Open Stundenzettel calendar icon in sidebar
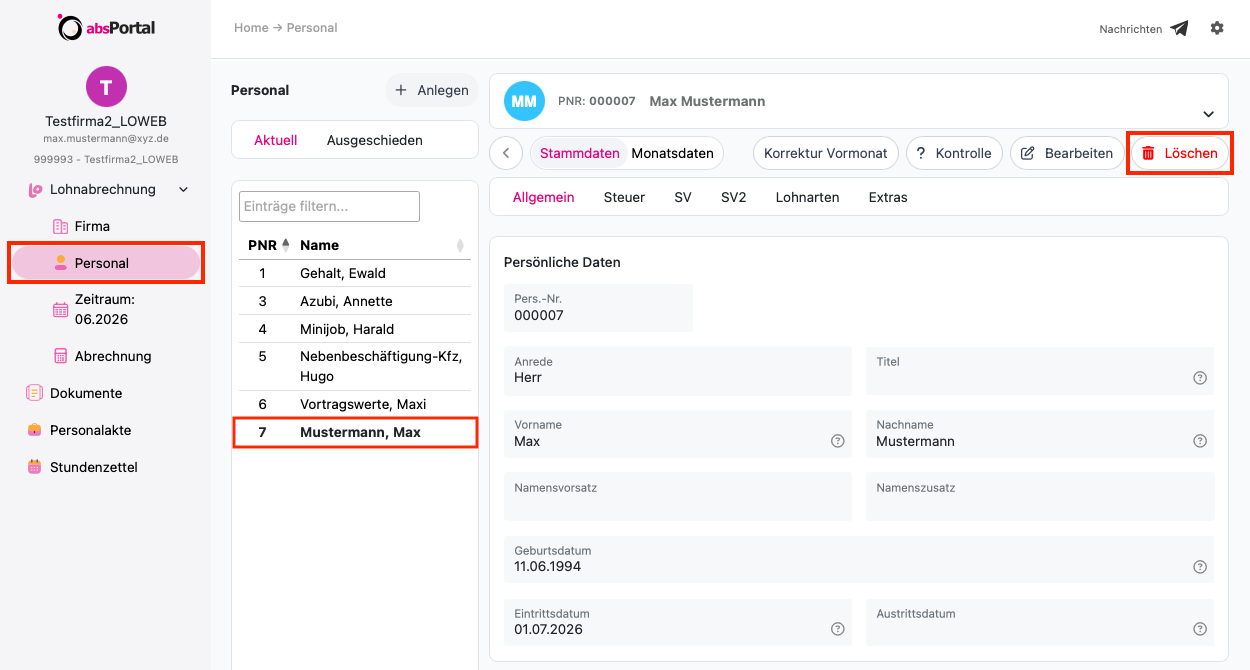 point(35,467)
